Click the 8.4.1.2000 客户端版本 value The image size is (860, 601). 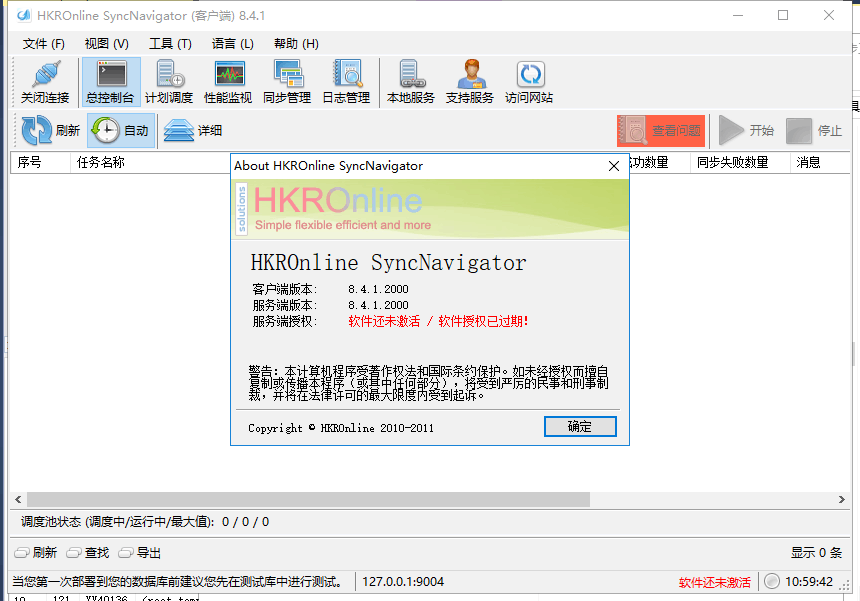tap(378, 289)
